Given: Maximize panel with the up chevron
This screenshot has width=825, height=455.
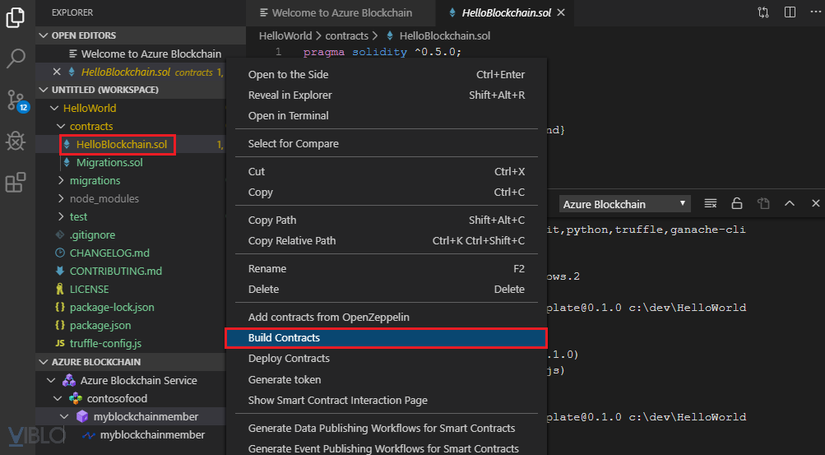Looking at the screenshot, I should coord(789,204).
